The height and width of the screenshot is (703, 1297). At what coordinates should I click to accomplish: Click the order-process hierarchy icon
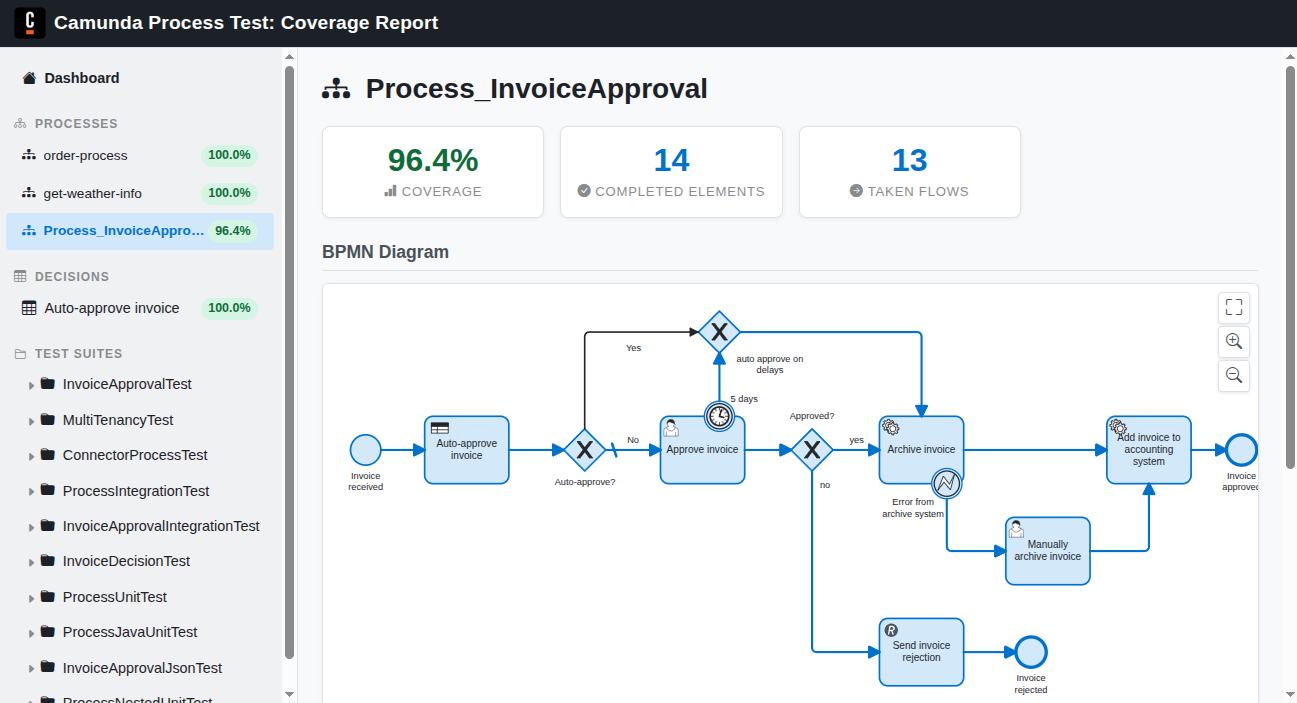pos(29,155)
